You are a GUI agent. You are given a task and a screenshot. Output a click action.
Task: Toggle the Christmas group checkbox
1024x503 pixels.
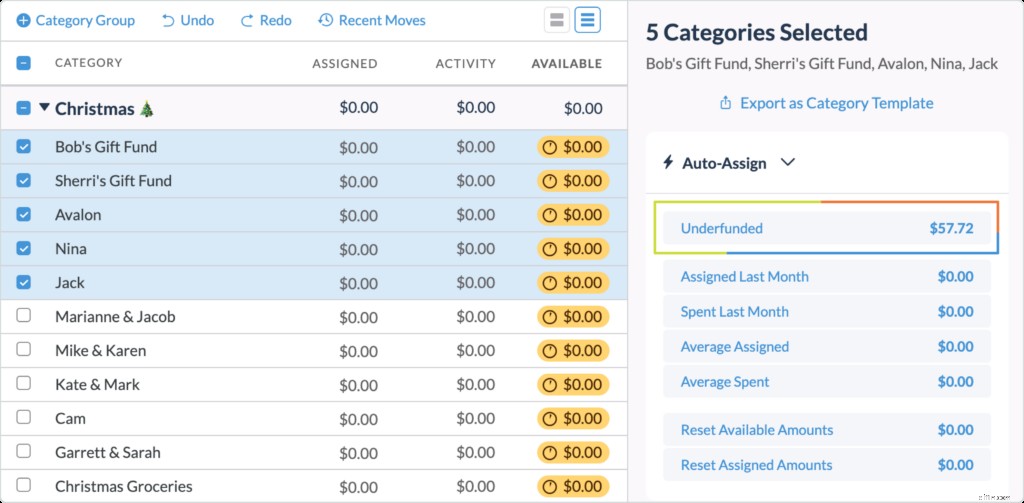tap(24, 108)
